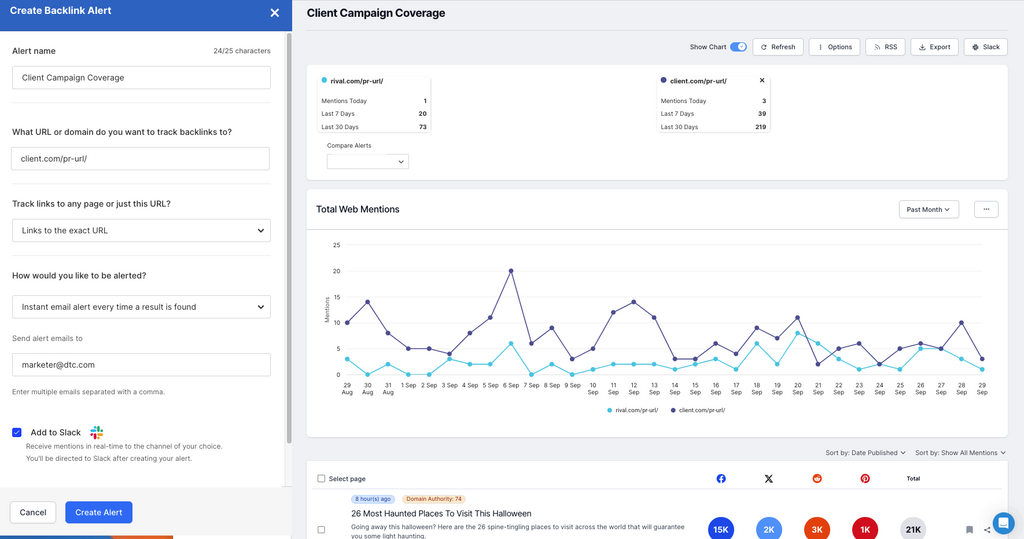
Task: Uncheck the Add to Slack checkbox
Action: 17,432
